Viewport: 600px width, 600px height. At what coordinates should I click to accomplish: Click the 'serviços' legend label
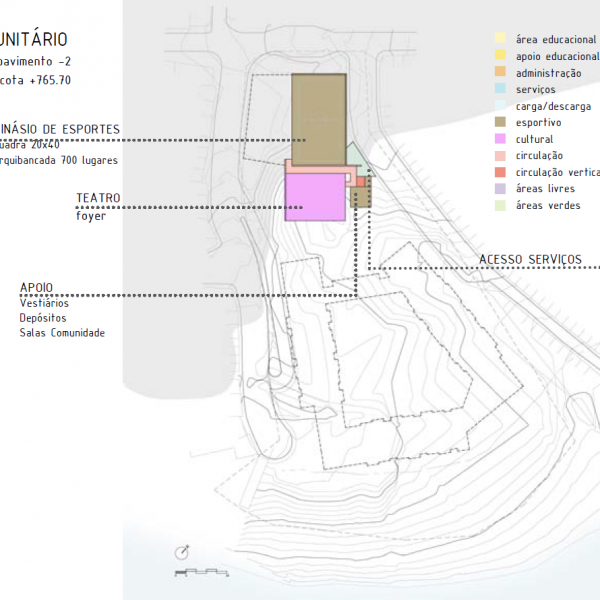click(x=535, y=90)
